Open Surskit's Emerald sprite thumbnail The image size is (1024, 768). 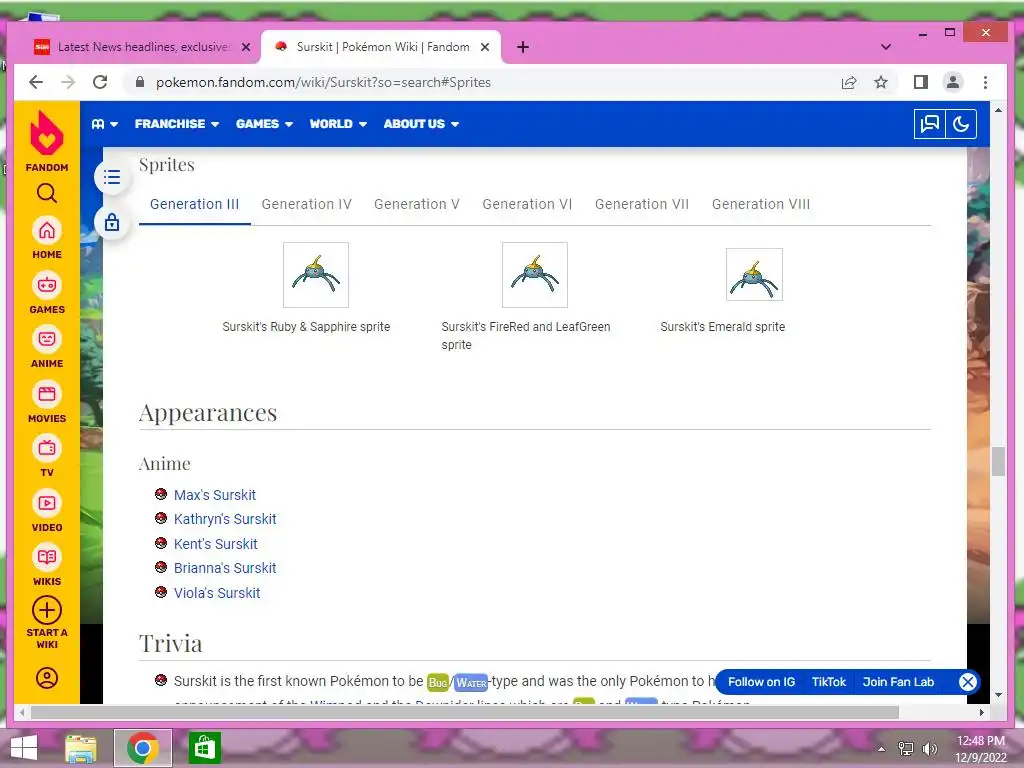click(x=754, y=274)
